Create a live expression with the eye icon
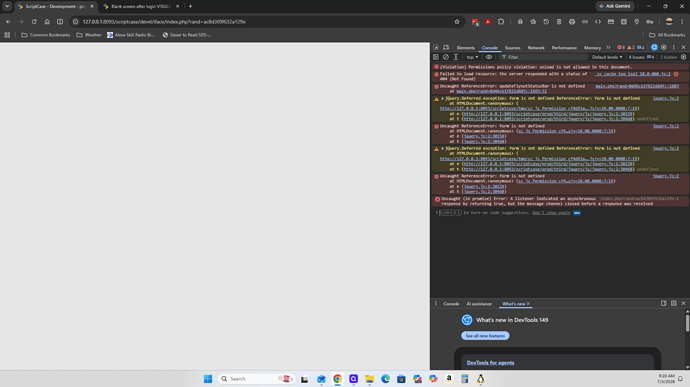Image resolution: width=690 pixels, height=387 pixels. [489, 57]
